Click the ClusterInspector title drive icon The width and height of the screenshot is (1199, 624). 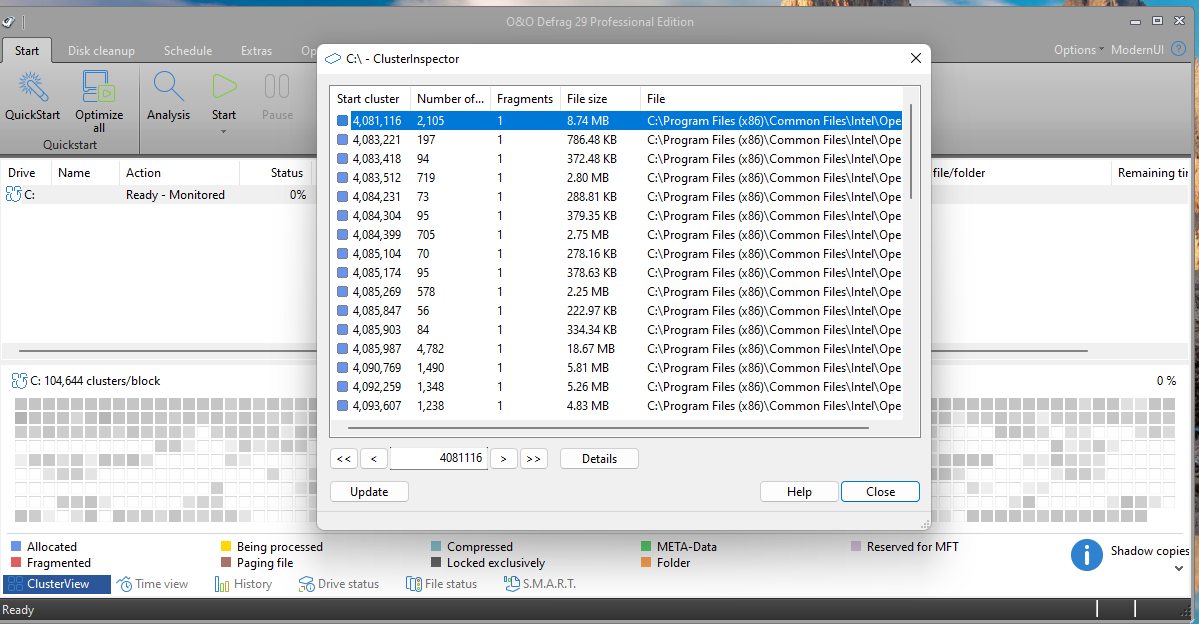point(333,59)
